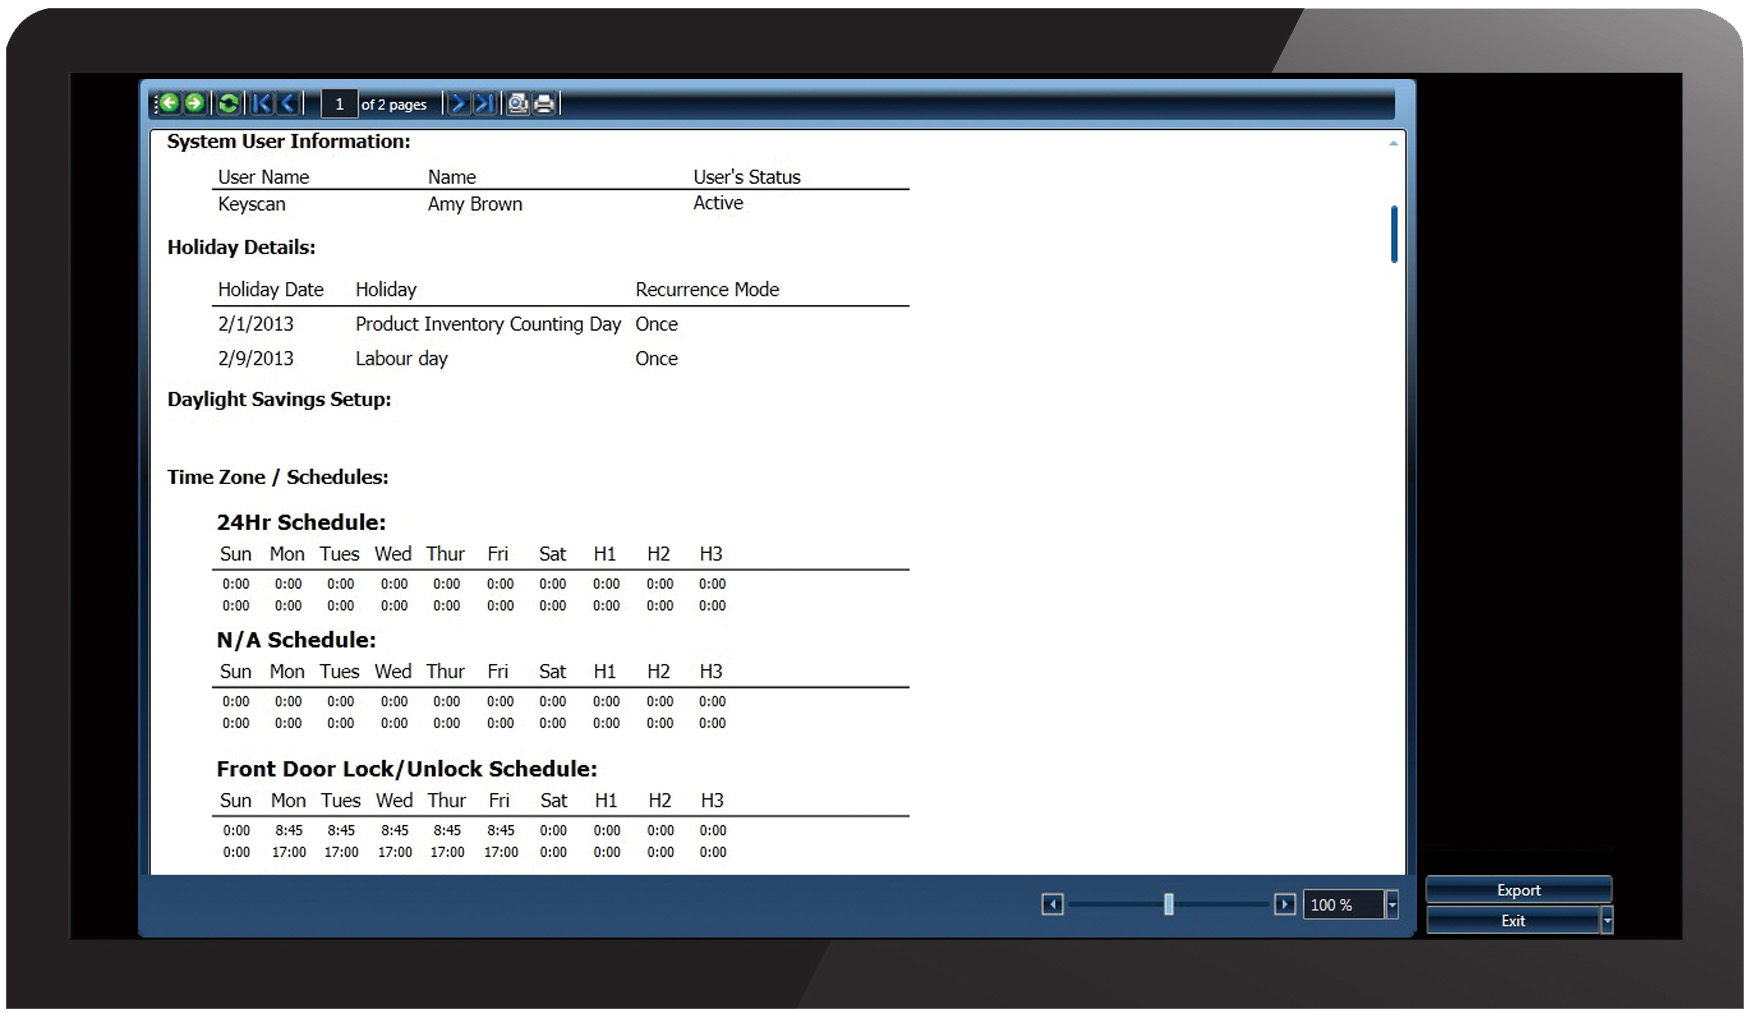Print the report using printer icon
This screenshot has width=1750, height=1013.
click(544, 103)
